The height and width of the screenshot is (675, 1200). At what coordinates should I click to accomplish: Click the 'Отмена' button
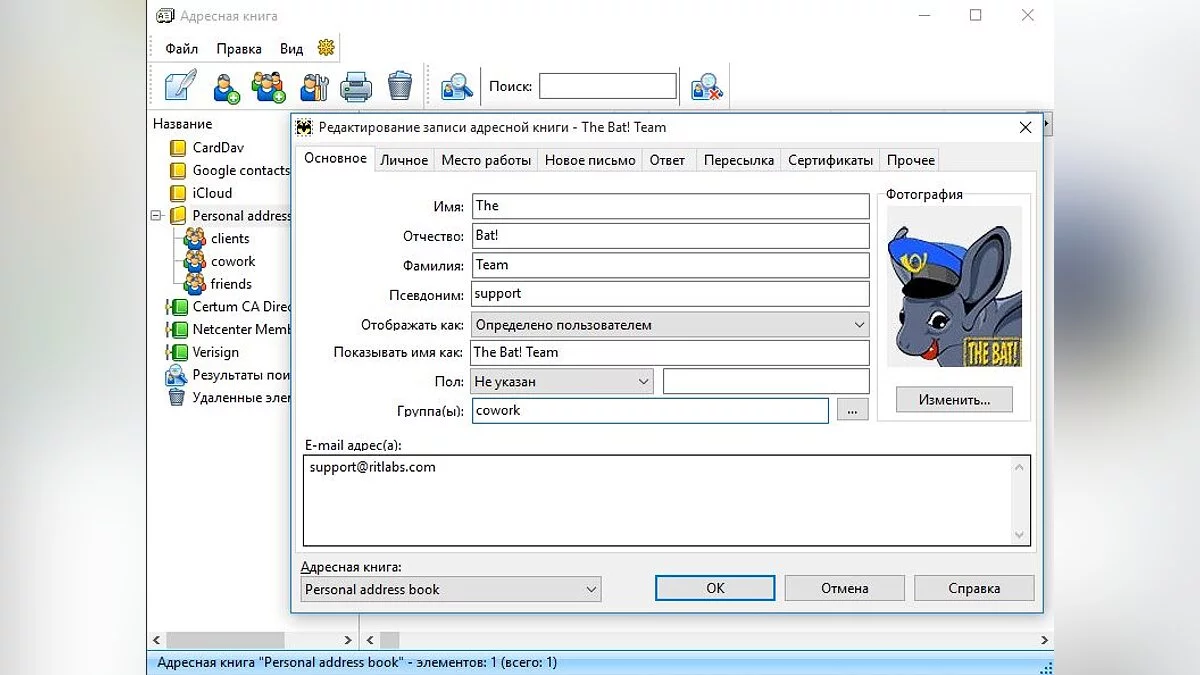click(844, 588)
